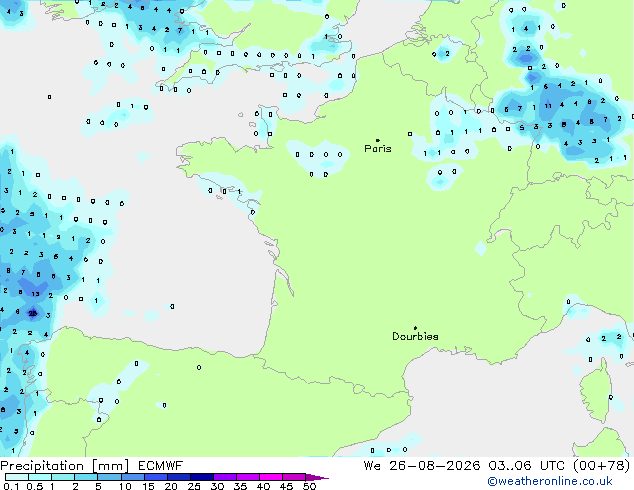Click the '0.5' legend scale label

[34, 486]
